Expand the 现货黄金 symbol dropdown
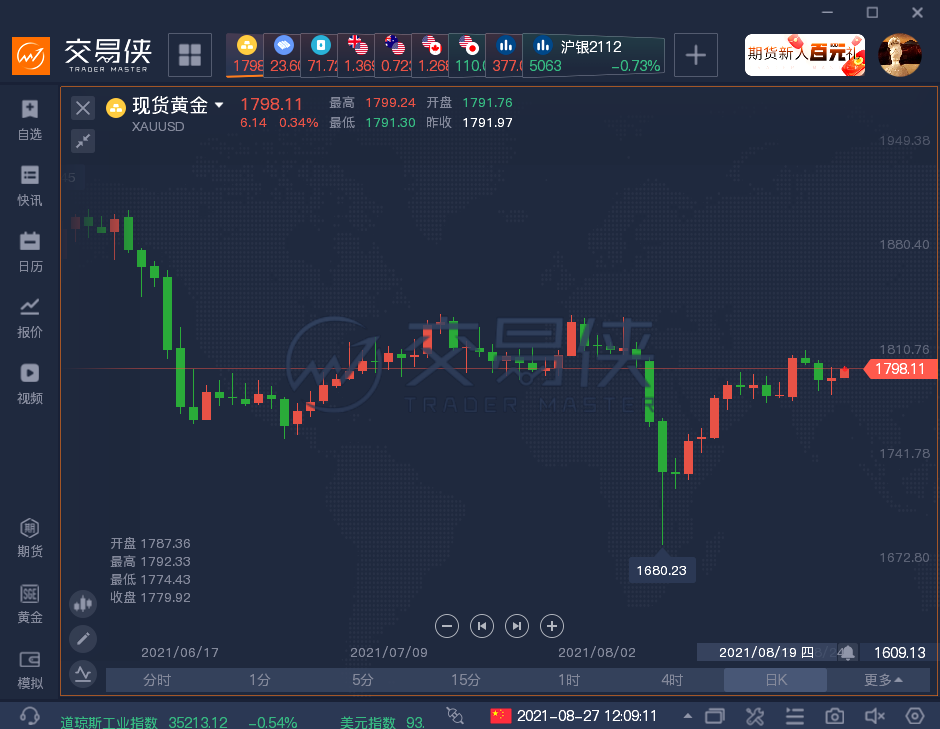The image size is (940, 729). [219, 105]
